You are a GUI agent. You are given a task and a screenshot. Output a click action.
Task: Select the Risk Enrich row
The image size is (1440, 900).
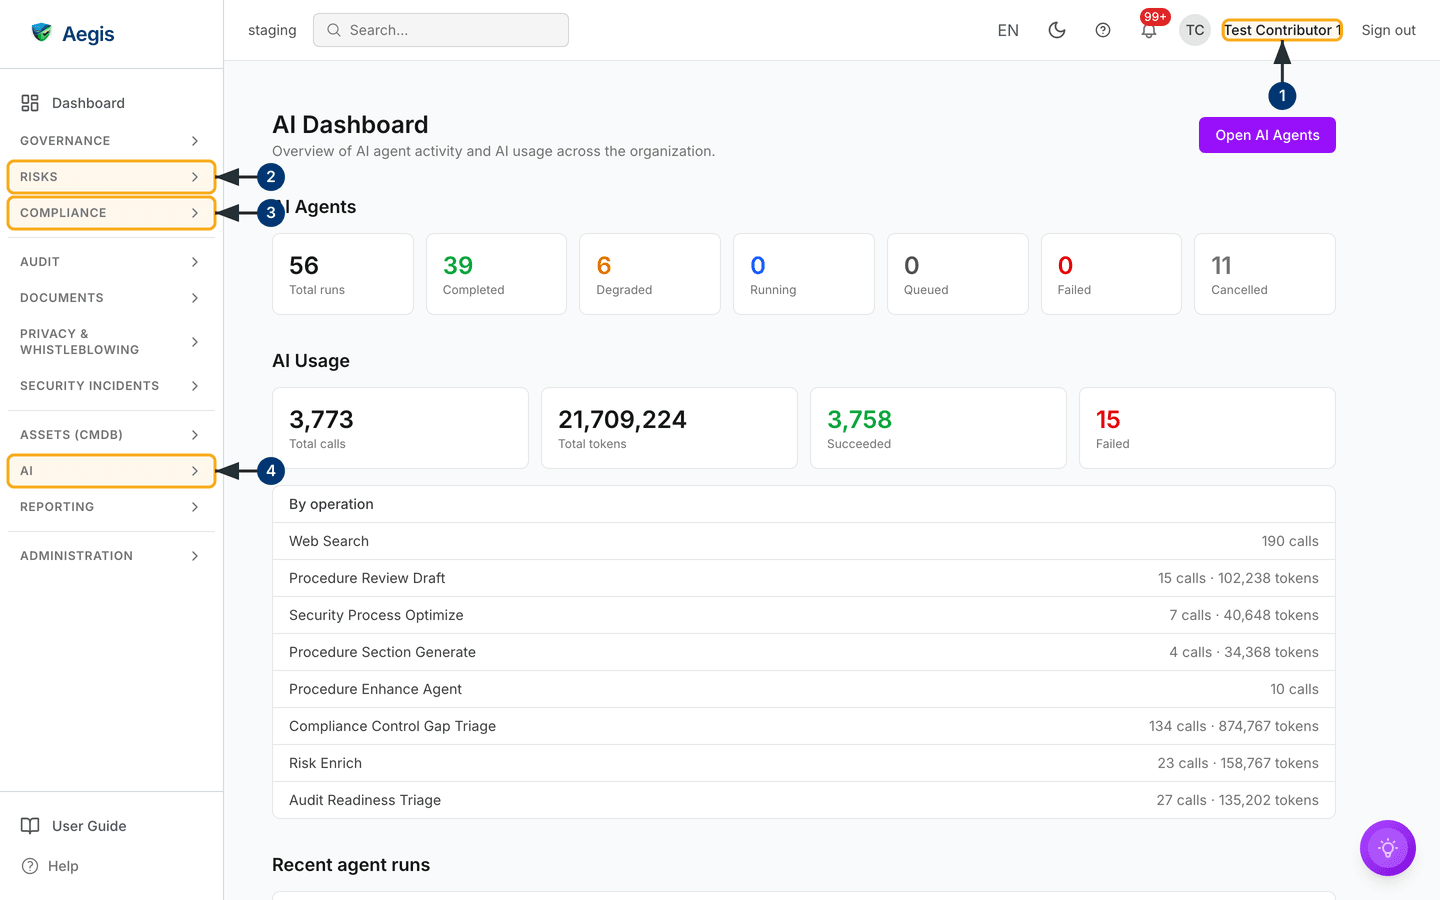pos(804,763)
